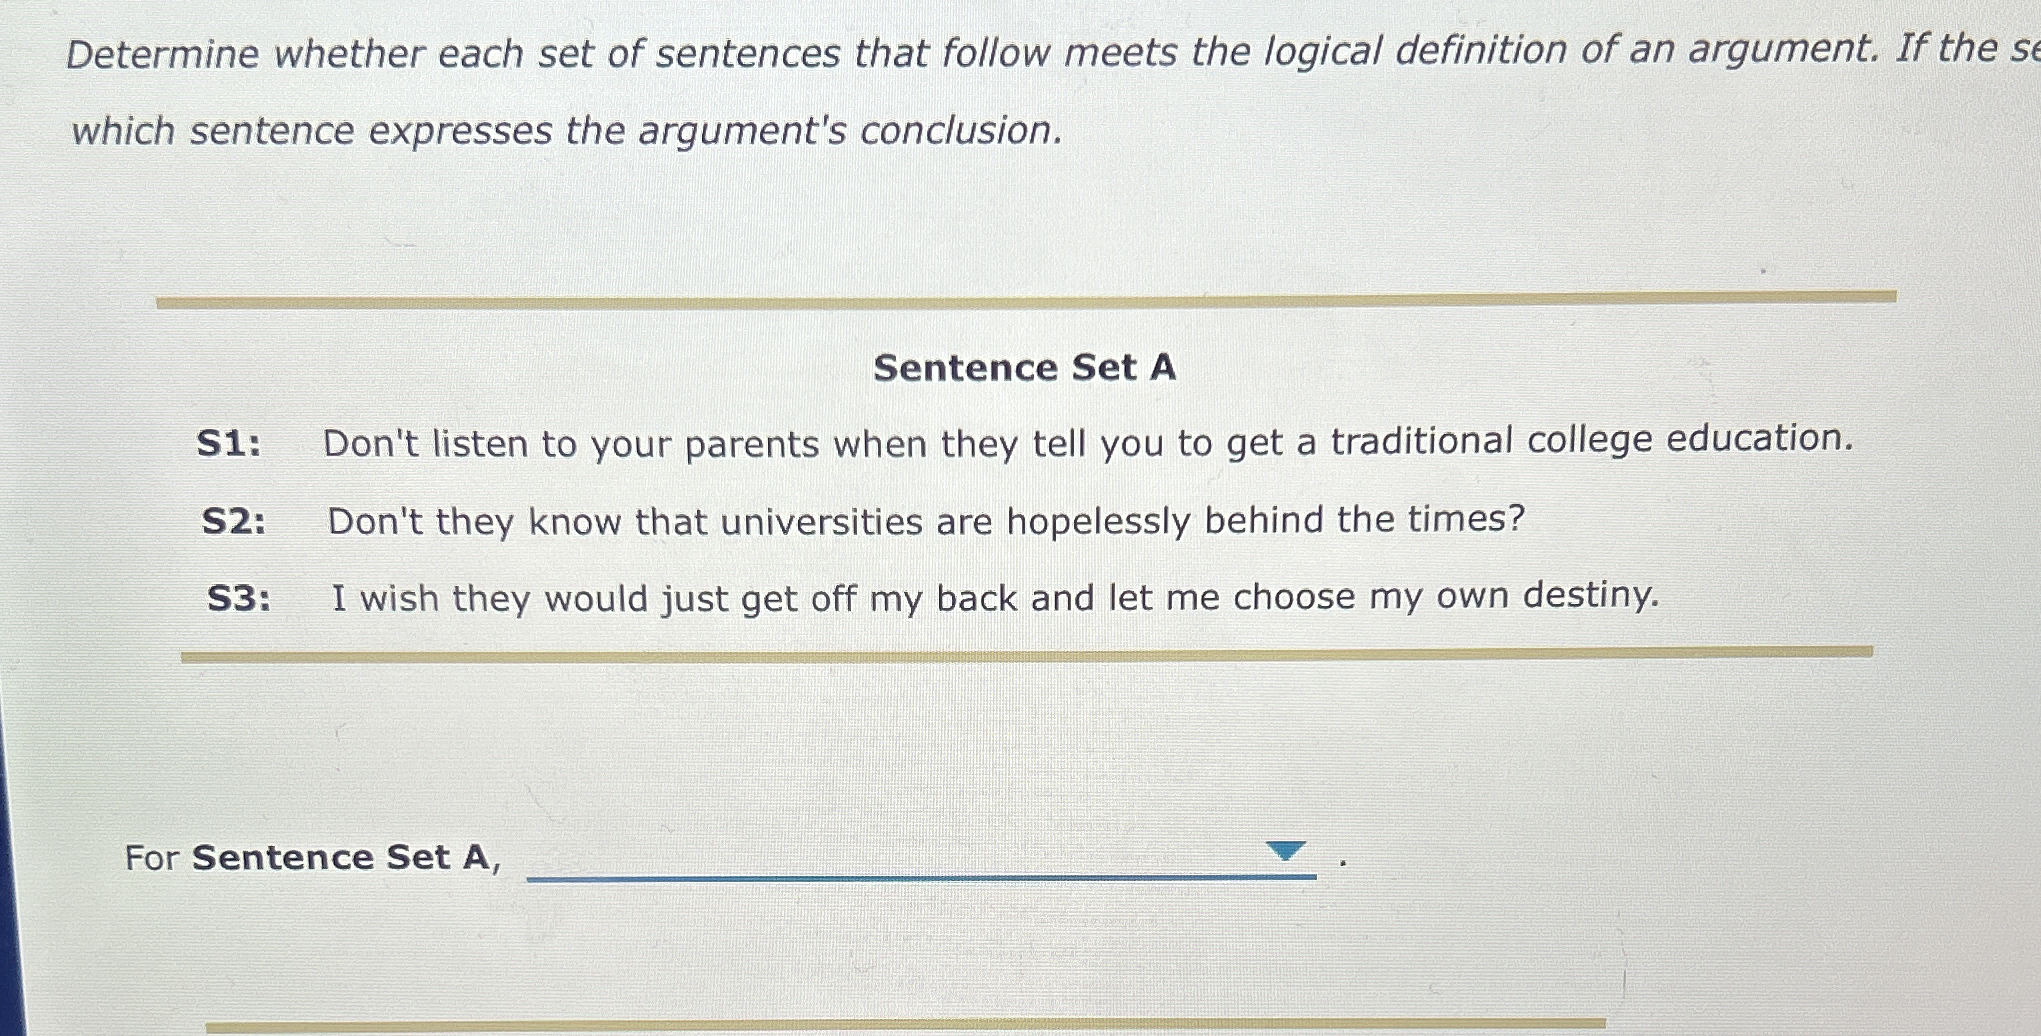This screenshot has height=1036, width=2041.
Task: Click the S1: label
Action: click(x=229, y=442)
